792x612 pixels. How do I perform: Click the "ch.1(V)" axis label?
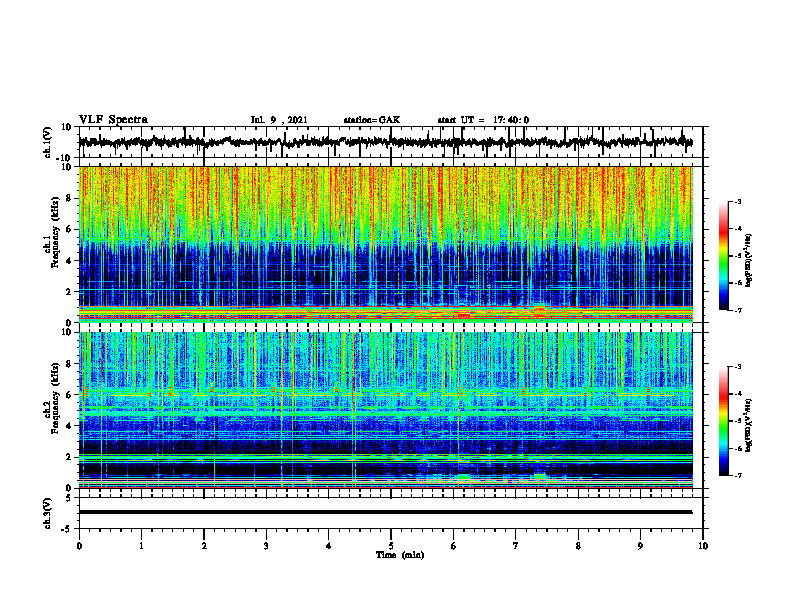click(x=48, y=142)
